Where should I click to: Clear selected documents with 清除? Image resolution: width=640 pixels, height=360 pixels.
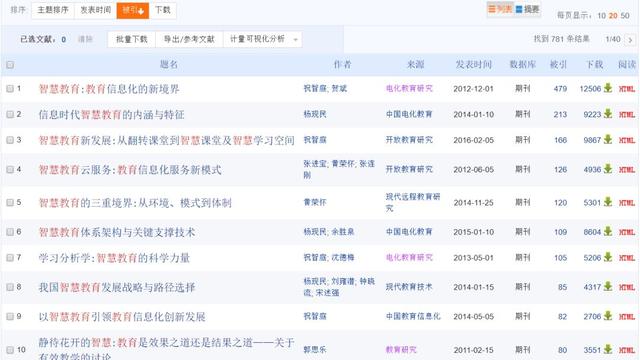click(x=85, y=39)
